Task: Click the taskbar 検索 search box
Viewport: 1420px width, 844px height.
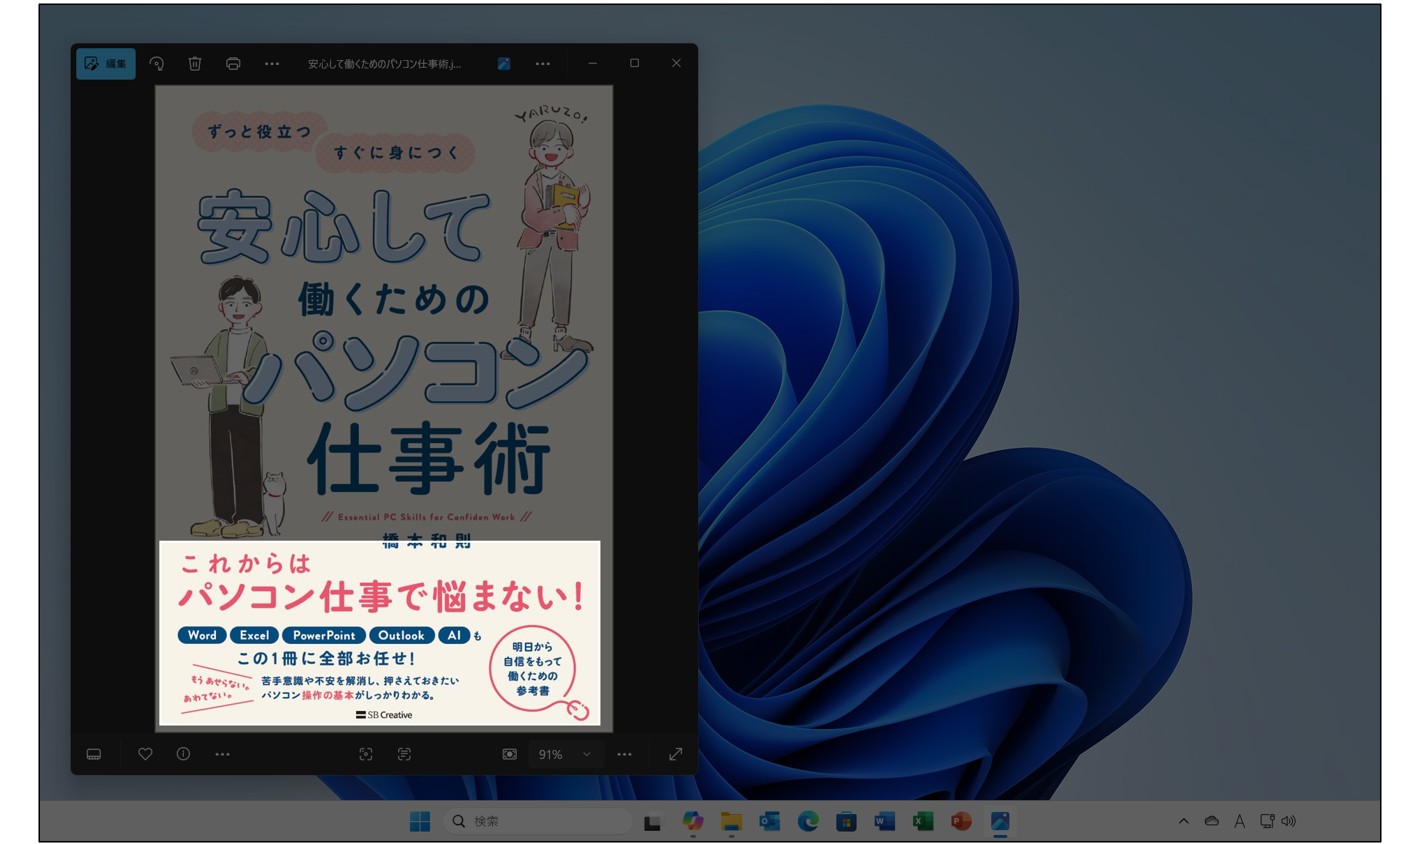Action: coord(537,821)
